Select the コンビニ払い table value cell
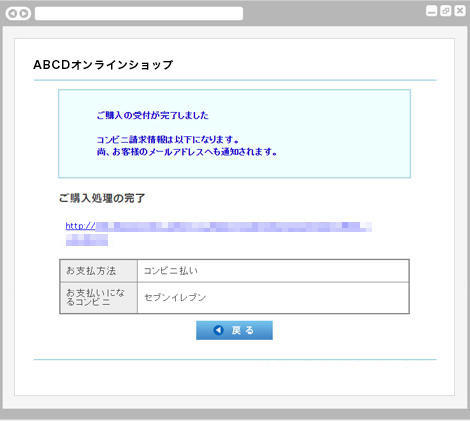 click(x=273, y=271)
